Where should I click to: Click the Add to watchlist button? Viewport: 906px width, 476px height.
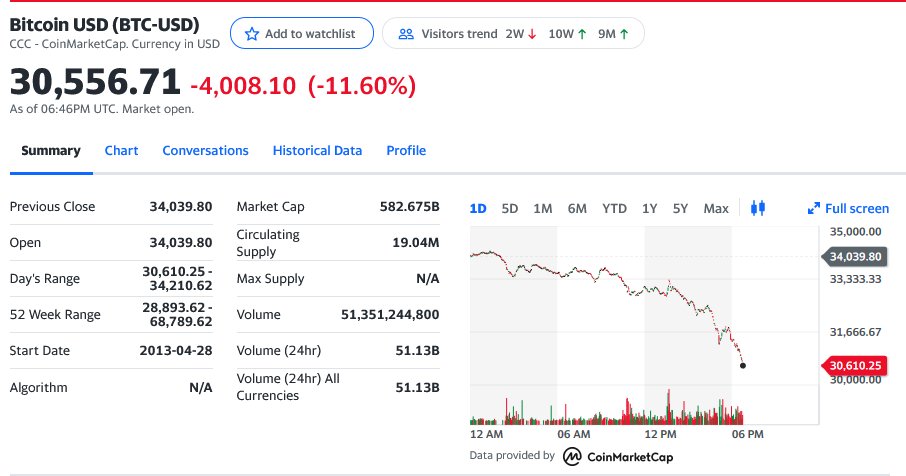point(302,34)
